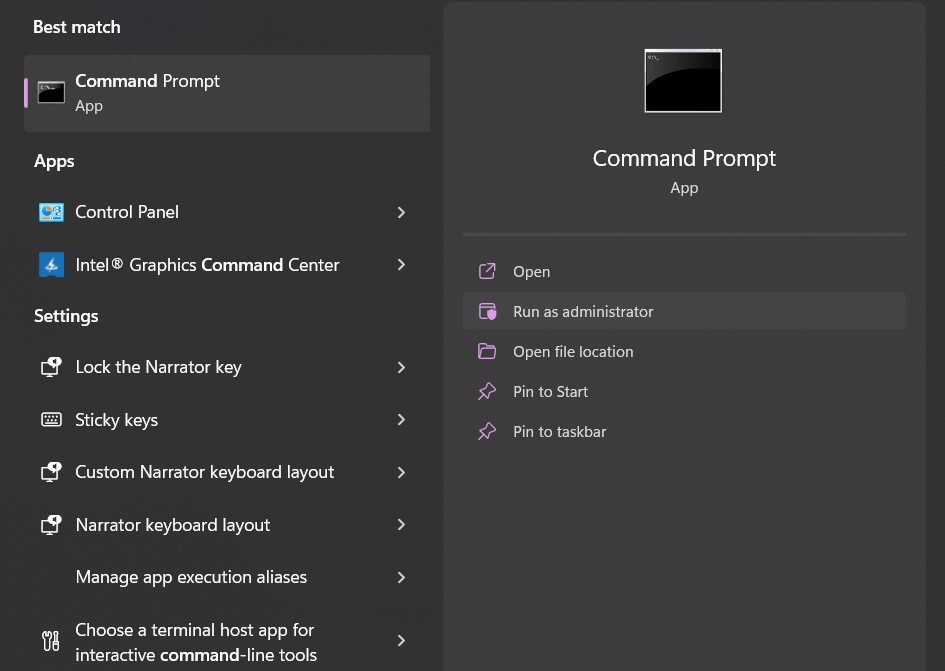Click the Command Prompt title in details pane
The width and height of the screenshot is (945, 671).
(x=684, y=159)
